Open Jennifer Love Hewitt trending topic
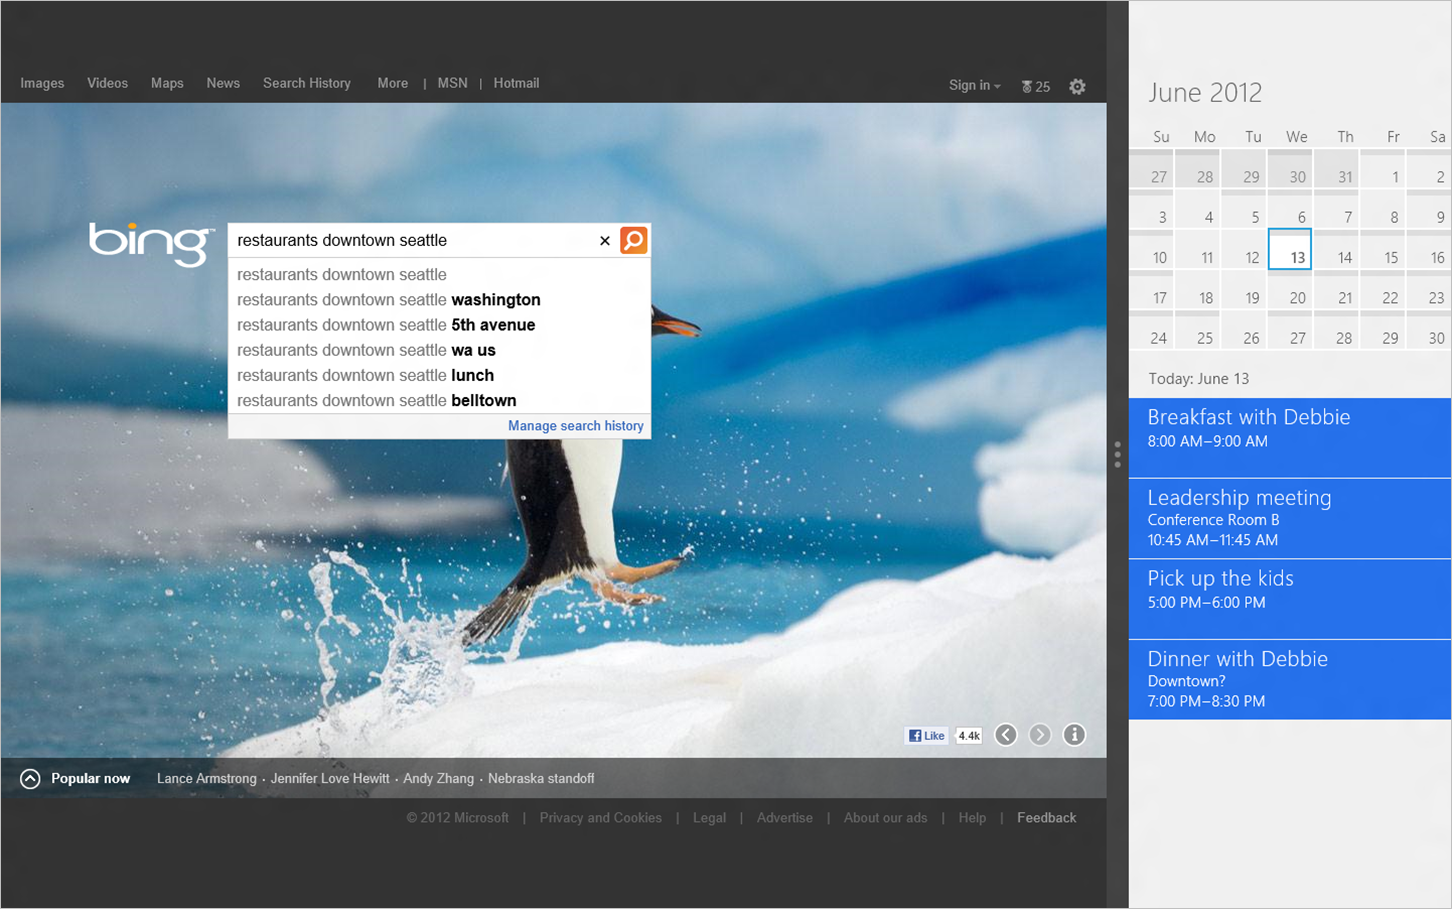The height and width of the screenshot is (909, 1452). [x=330, y=779]
